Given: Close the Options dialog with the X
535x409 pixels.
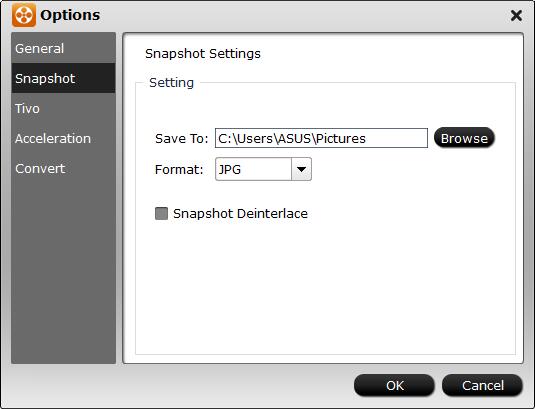Looking at the screenshot, I should pyautogui.click(x=516, y=15).
